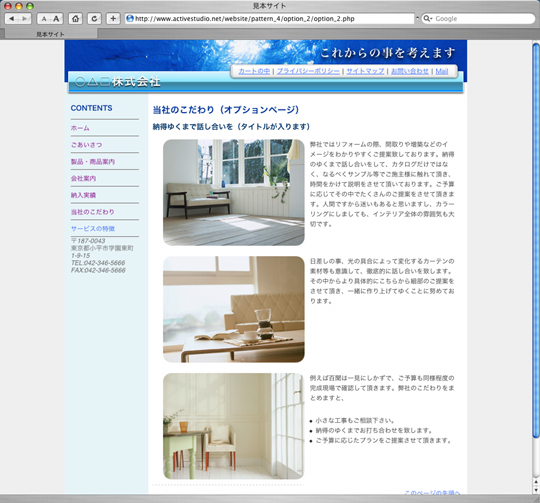Click the FAX:042-346-5666 text
The image size is (540, 503).
(x=98, y=270)
